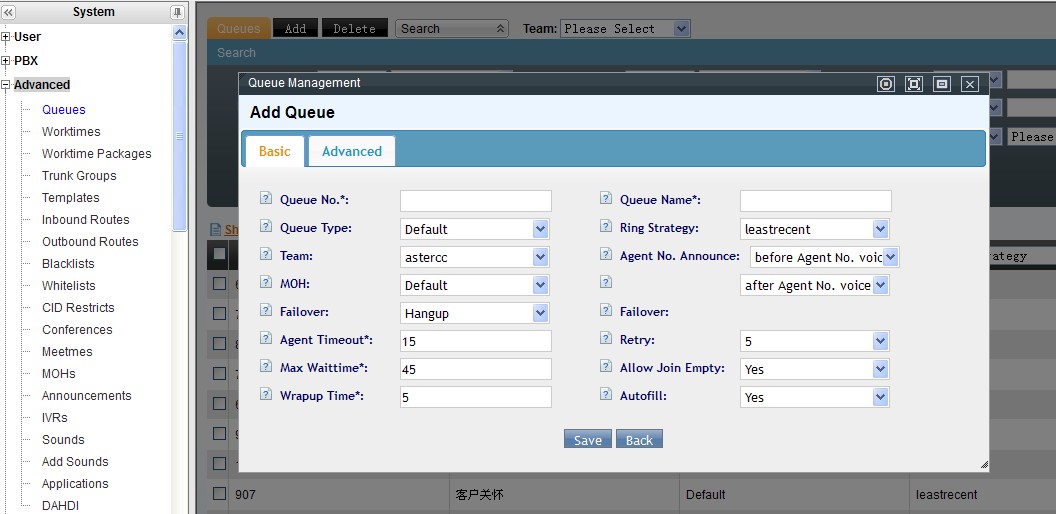Switch to the Advanced tab
The height and width of the screenshot is (514, 1056).
(x=351, y=151)
